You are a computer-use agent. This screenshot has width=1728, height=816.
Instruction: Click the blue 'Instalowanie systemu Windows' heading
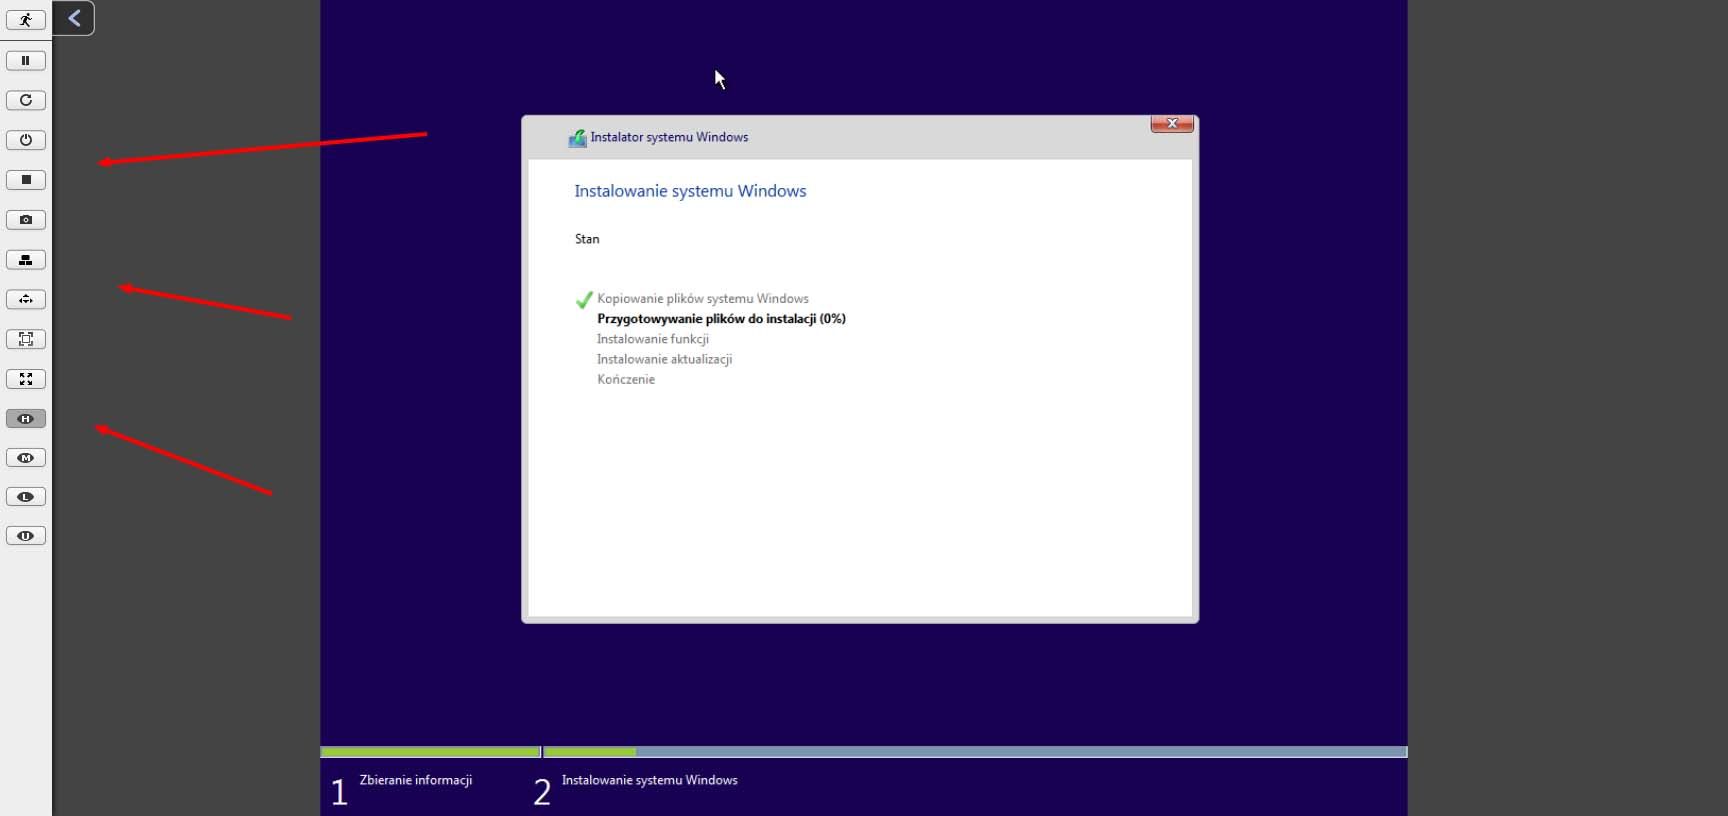click(690, 191)
